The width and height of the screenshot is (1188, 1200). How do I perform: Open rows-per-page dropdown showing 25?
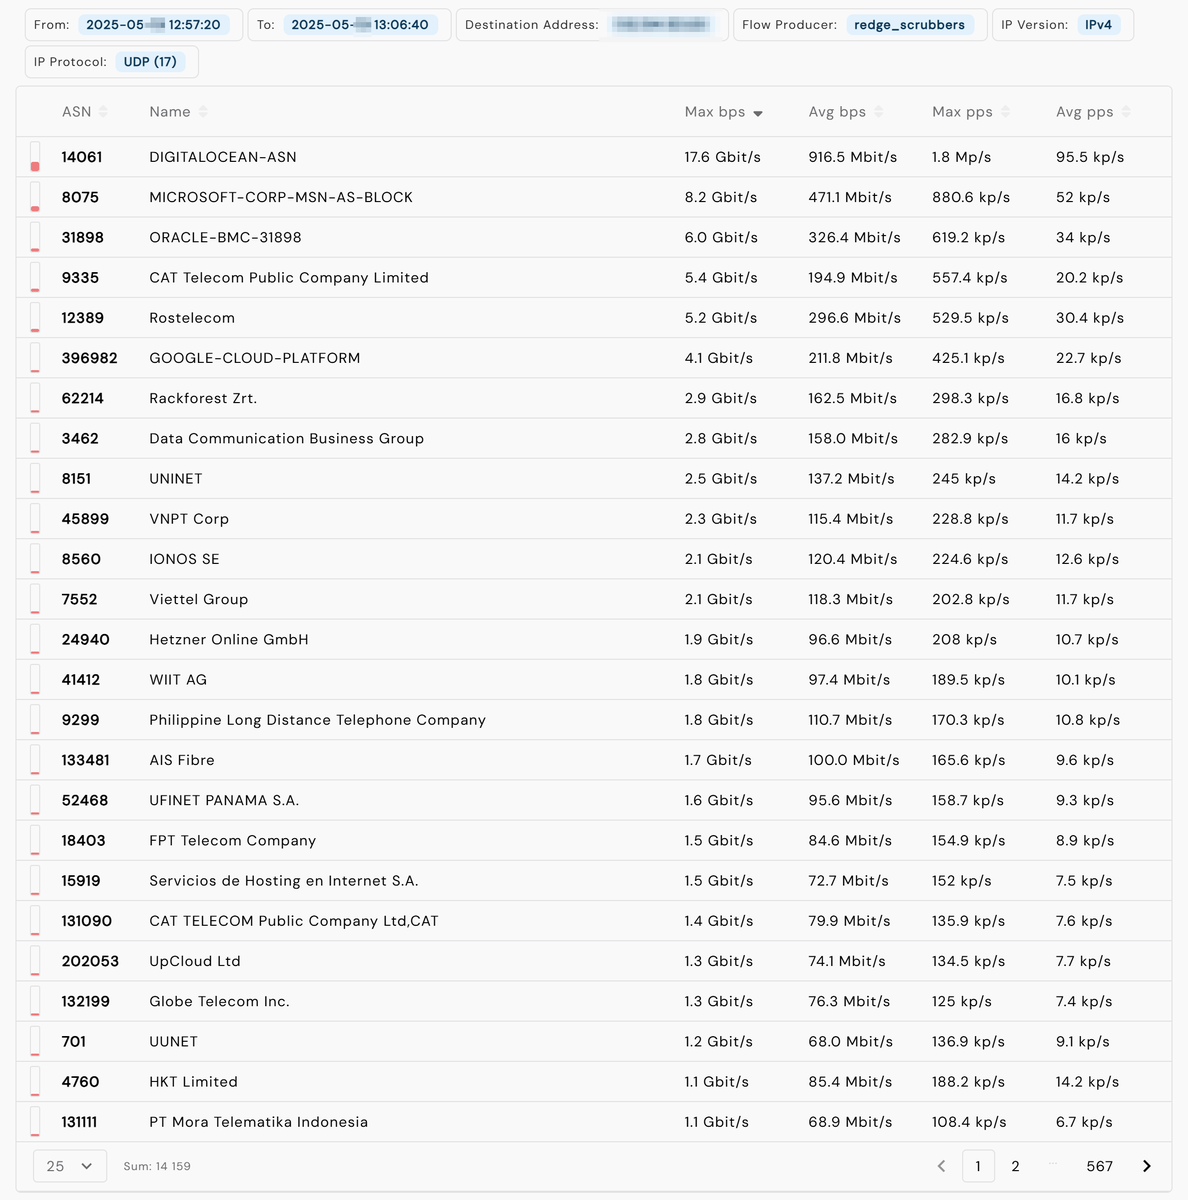point(70,1166)
